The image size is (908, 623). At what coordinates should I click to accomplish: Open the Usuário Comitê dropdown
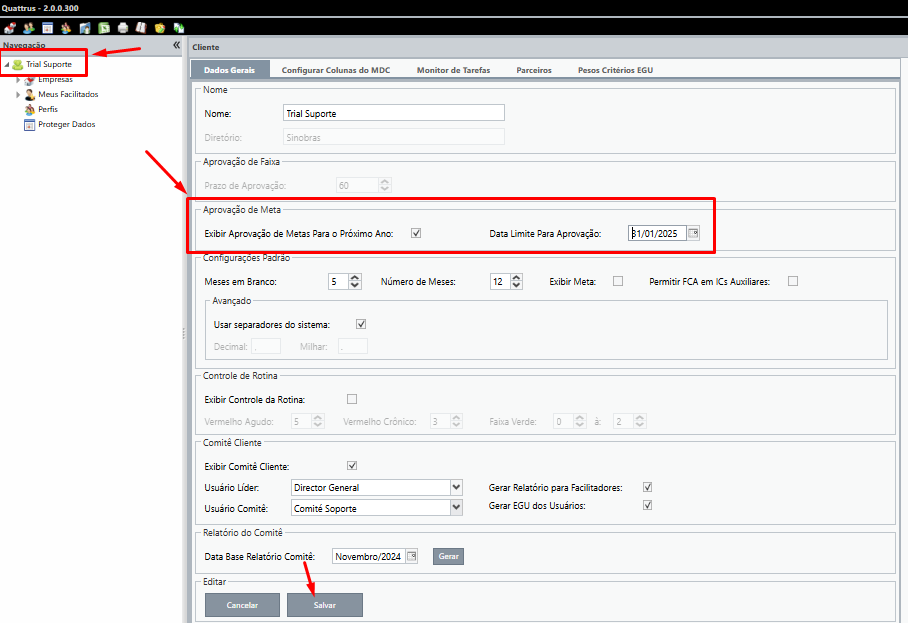456,508
